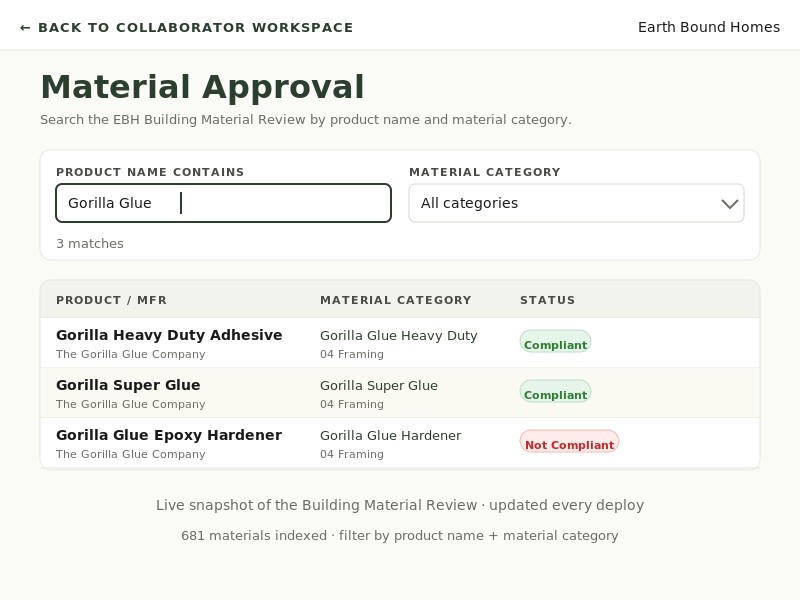This screenshot has height=600, width=800.
Task: Click the Gorilla Glue Heavy Duty category cell
Action: [398, 336]
